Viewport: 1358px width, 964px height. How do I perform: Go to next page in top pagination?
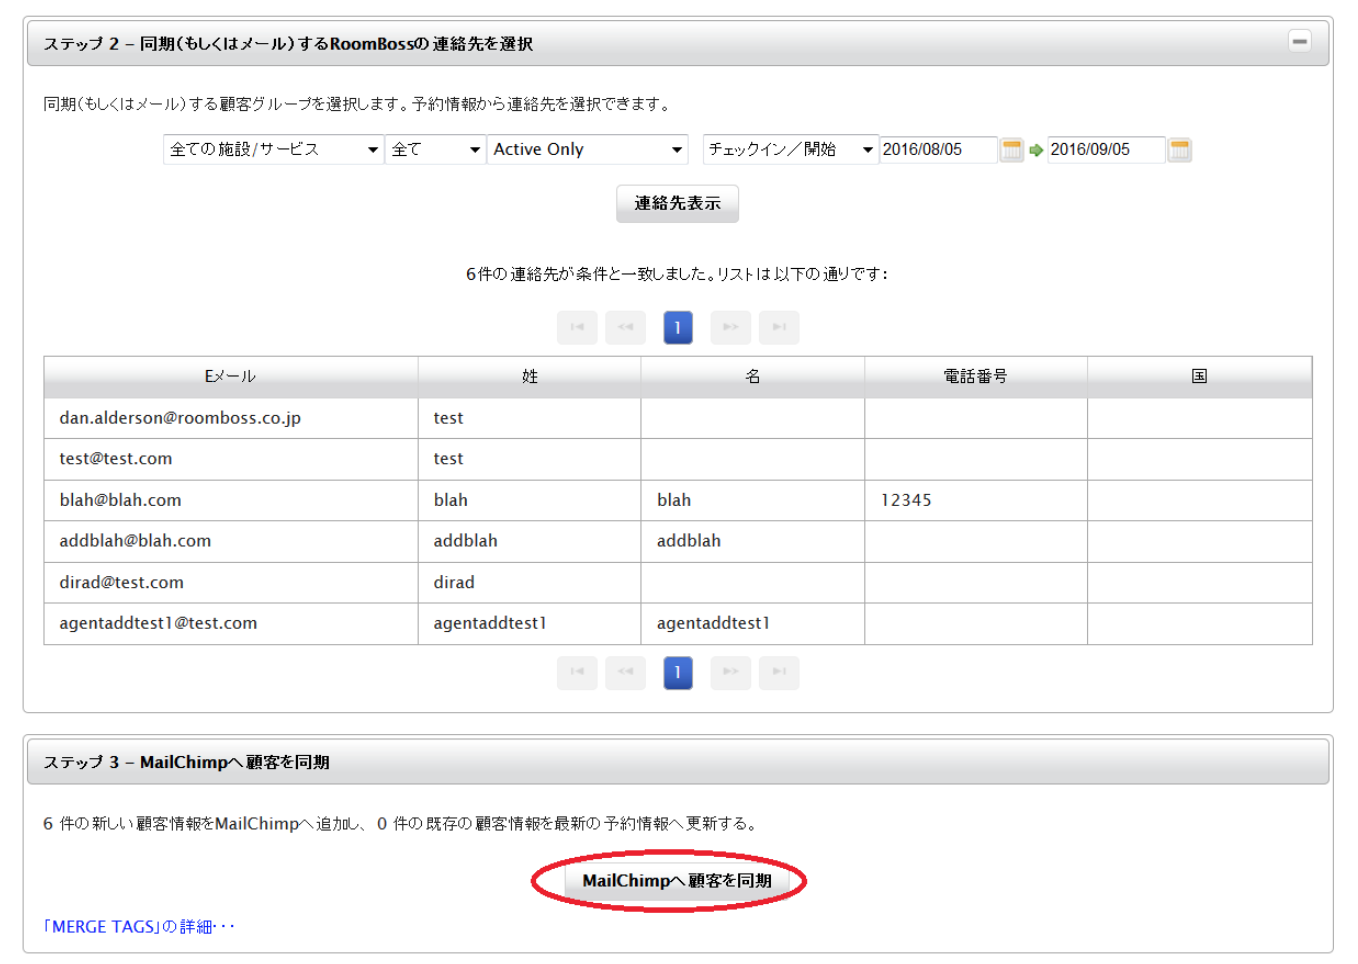click(731, 327)
